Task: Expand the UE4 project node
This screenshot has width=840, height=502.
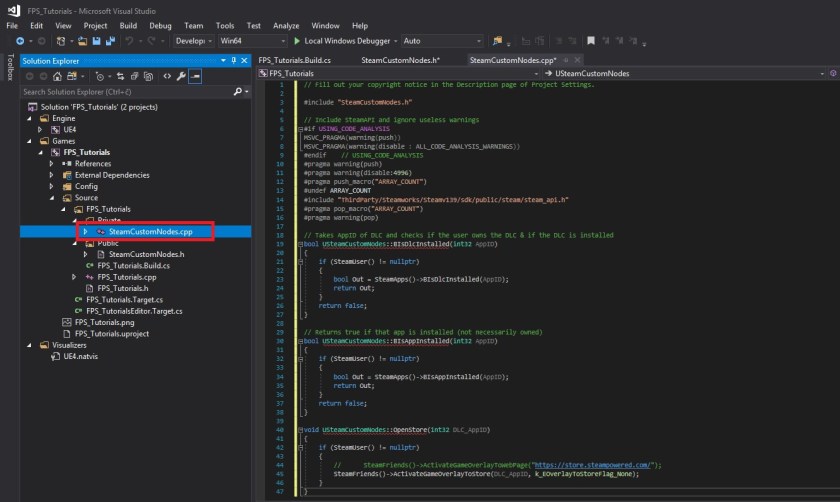Action: pos(40,130)
